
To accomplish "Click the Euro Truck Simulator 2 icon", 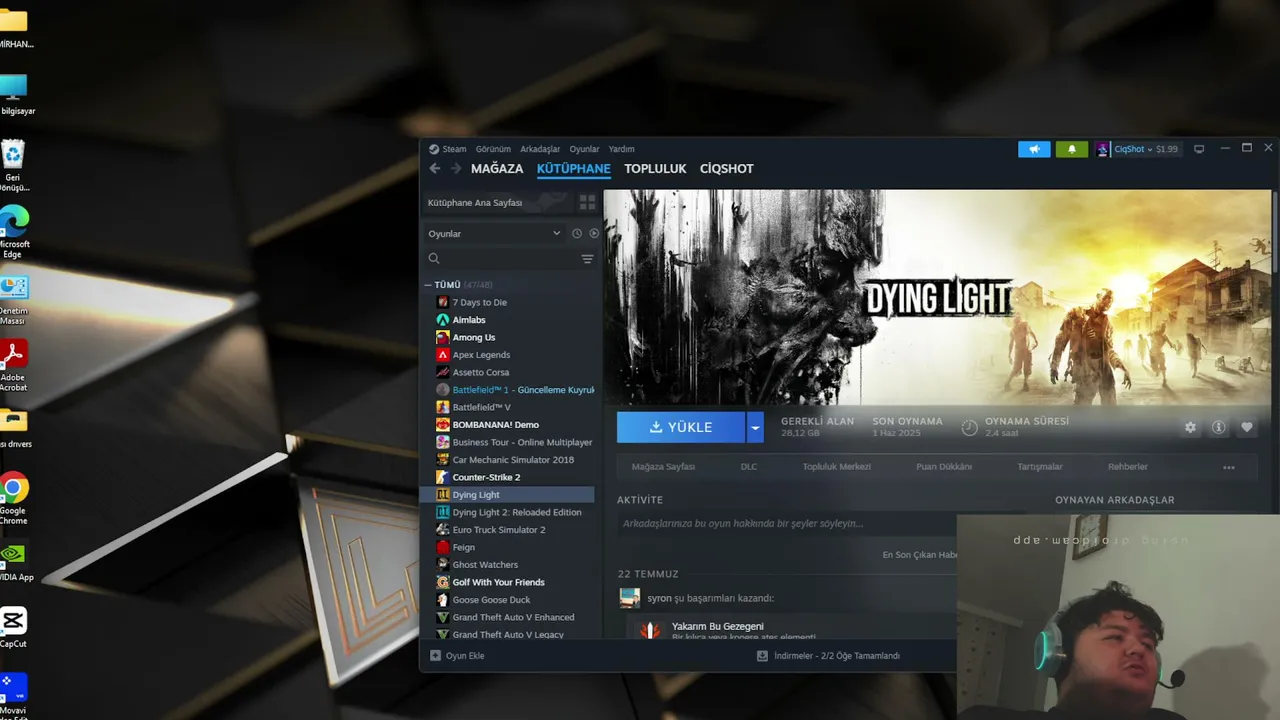I will [443, 530].
